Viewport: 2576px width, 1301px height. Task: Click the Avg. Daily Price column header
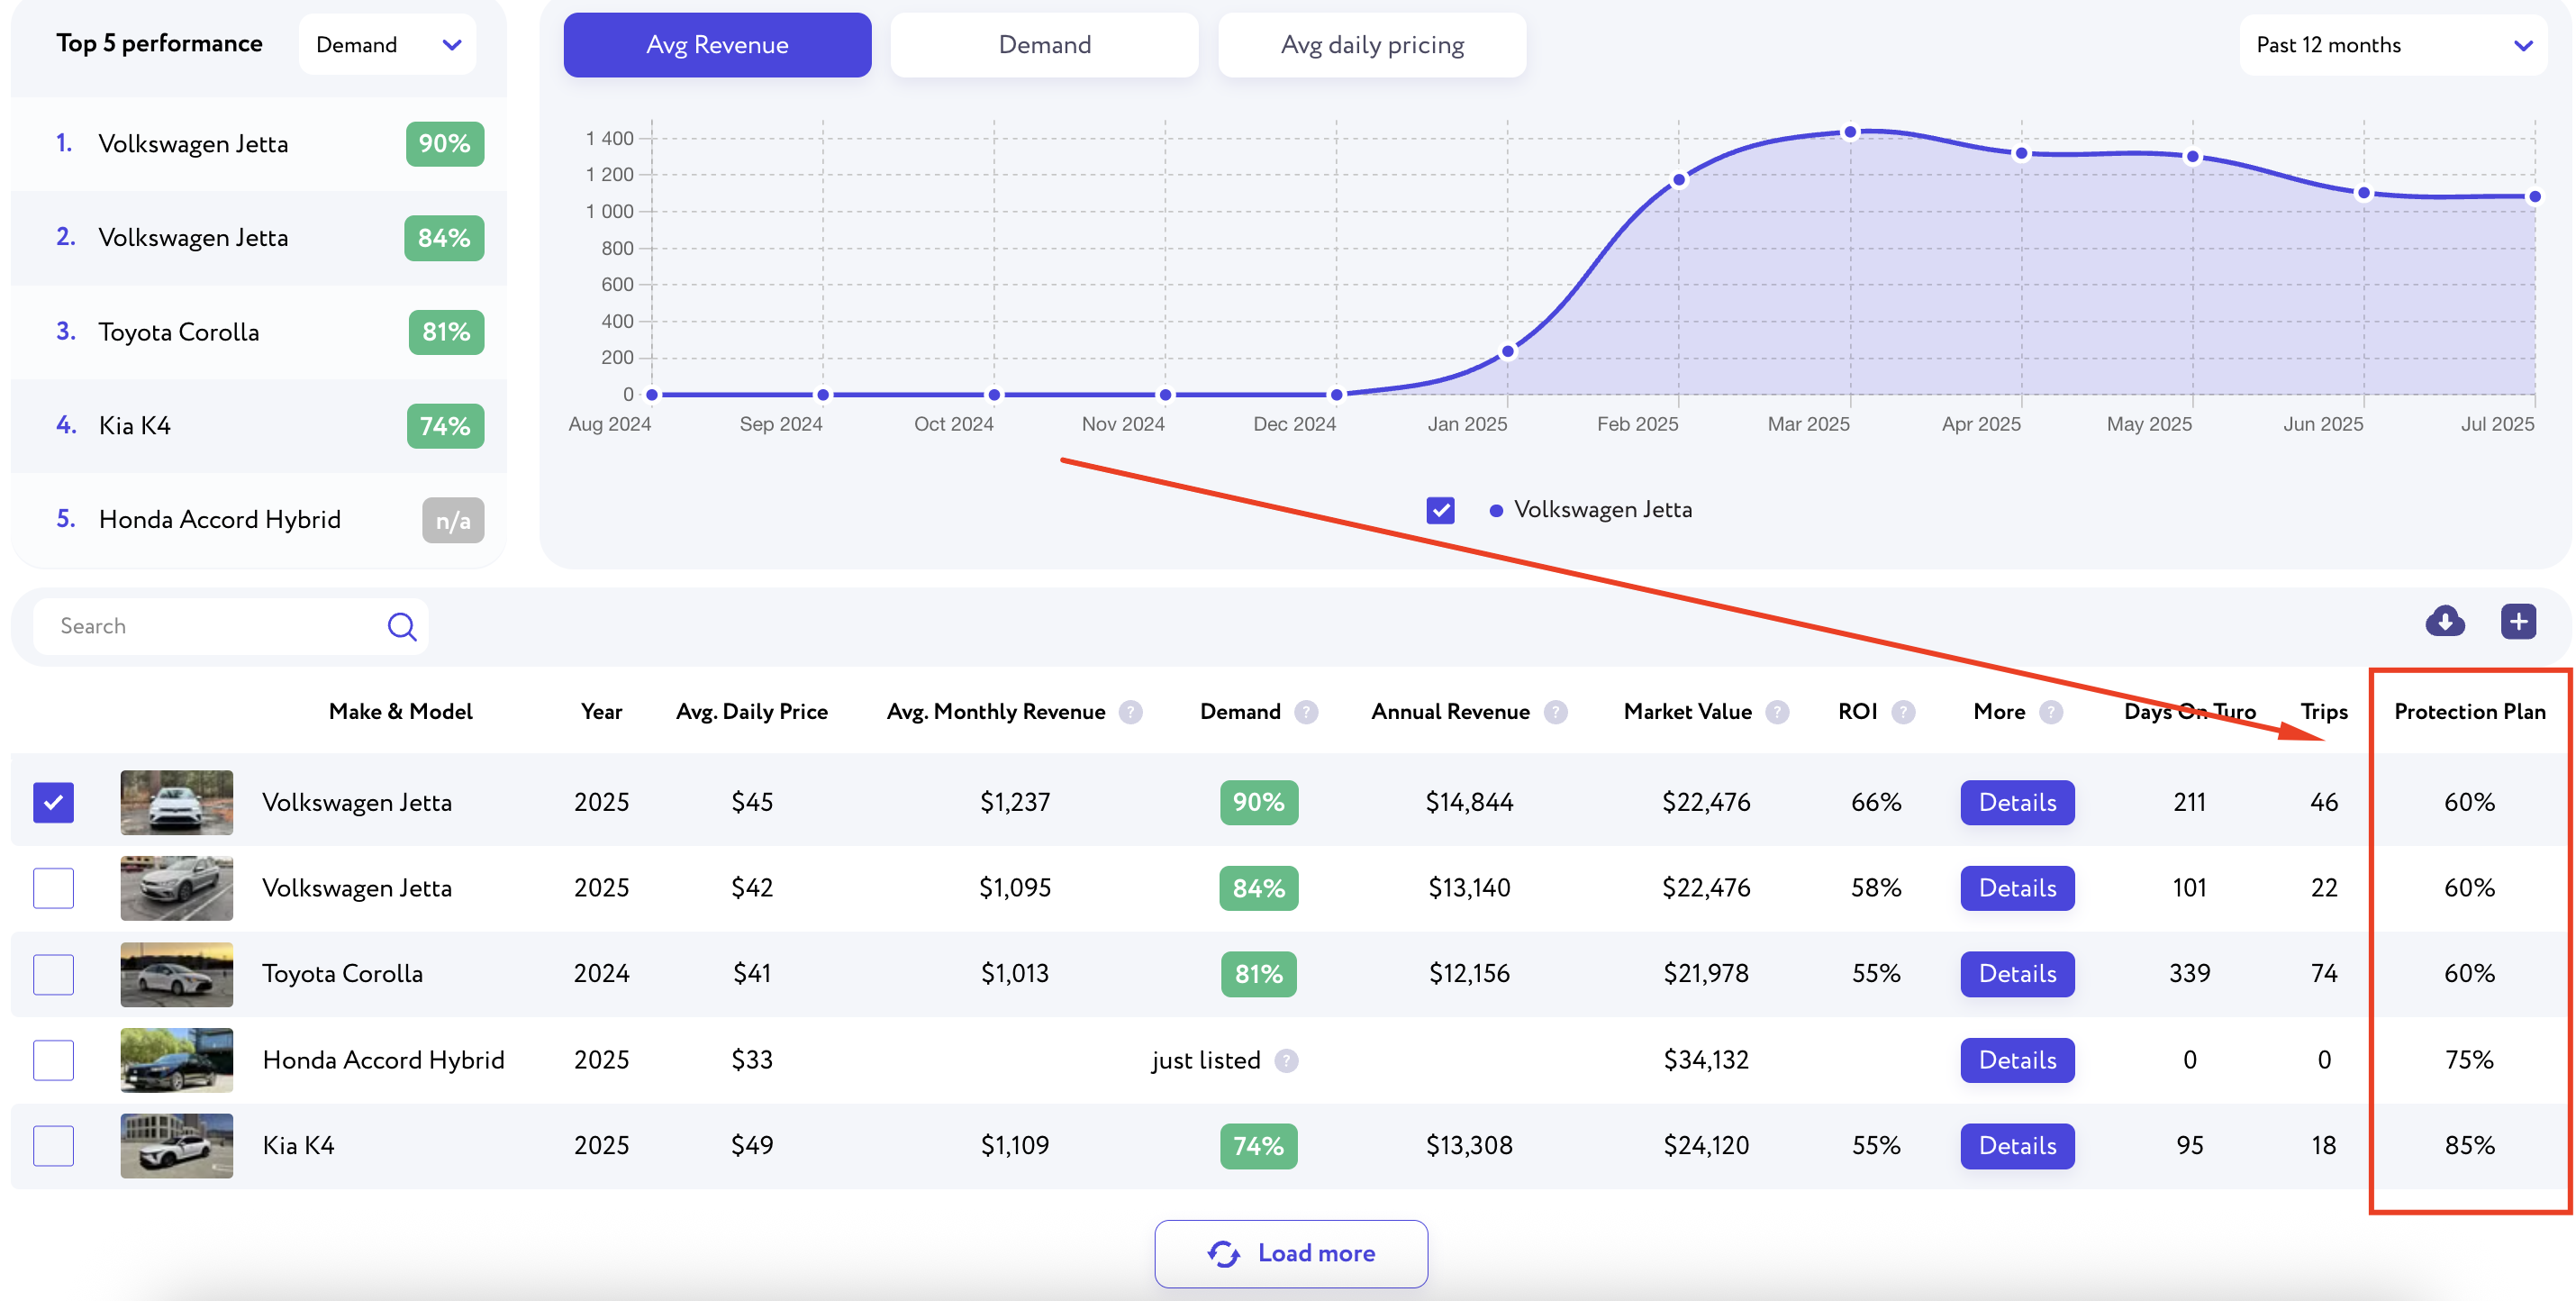752,712
